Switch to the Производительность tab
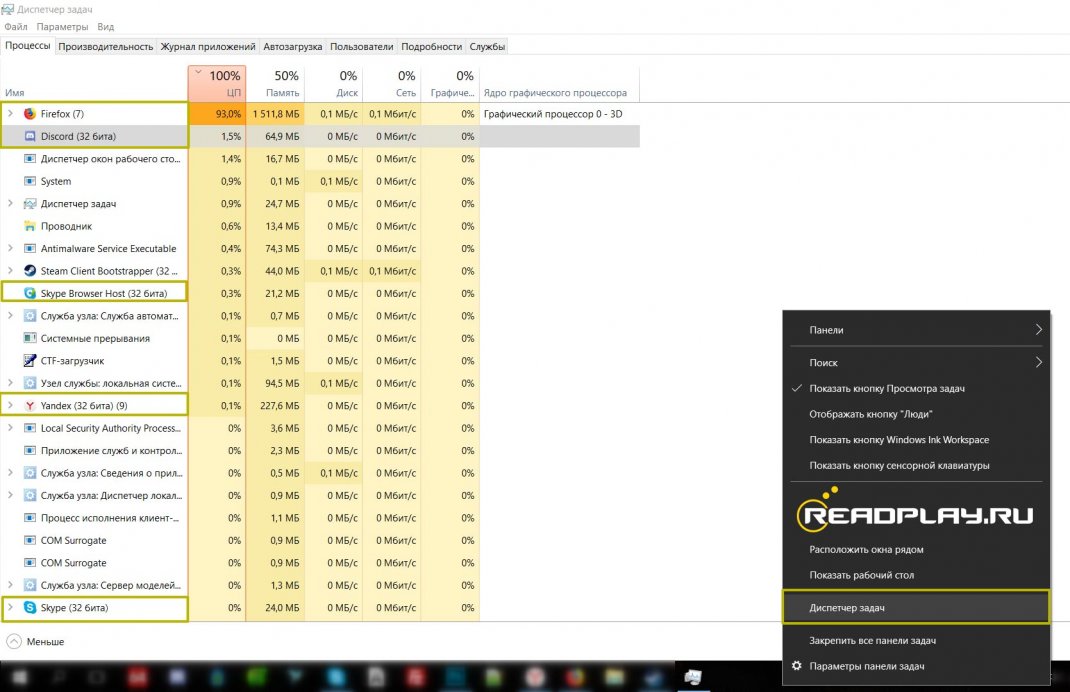The width and height of the screenshot is (1070, 692). point(106,46)
